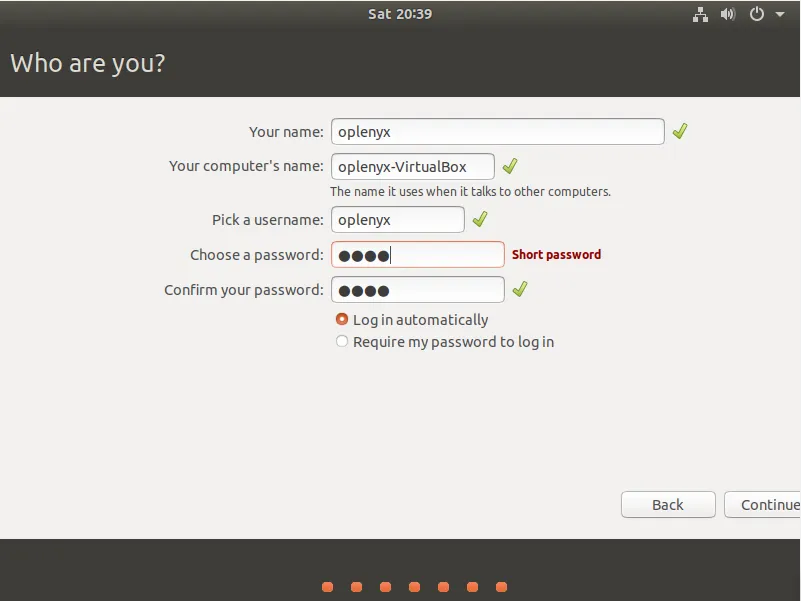Open the clock showing Sat 20:39

click(400, 14)
